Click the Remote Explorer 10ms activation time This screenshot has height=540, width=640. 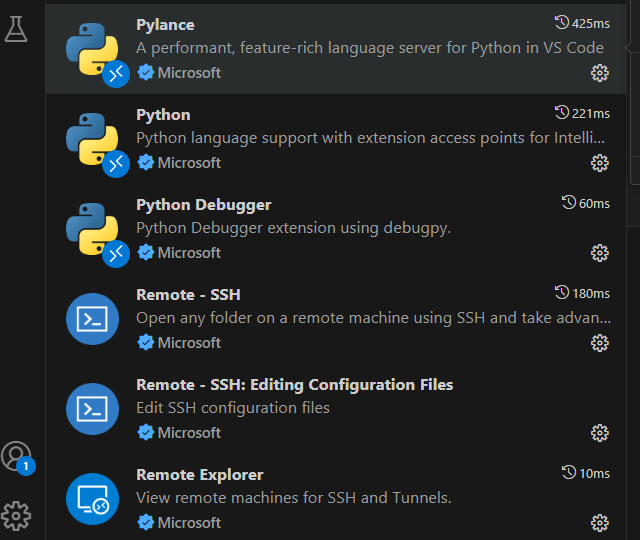click(x=586, y=473)
